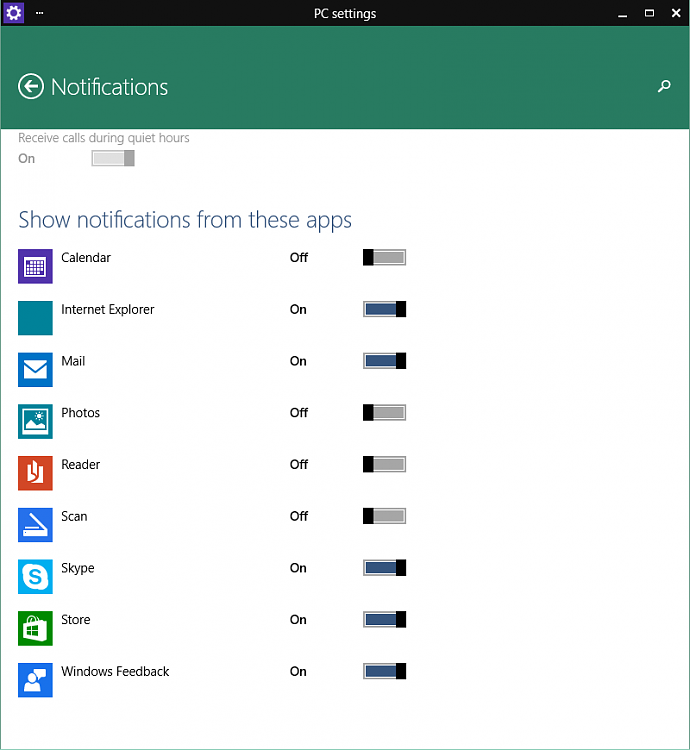The image size is (690, 750).
Task: Click the Notifications page title
Action: (110, 87)
